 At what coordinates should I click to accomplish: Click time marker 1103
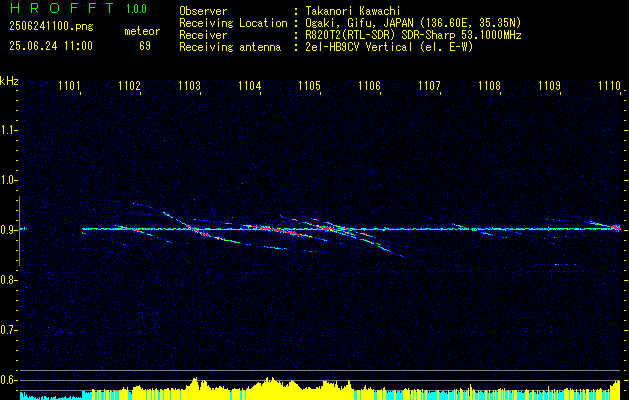(x=189, y=85)
